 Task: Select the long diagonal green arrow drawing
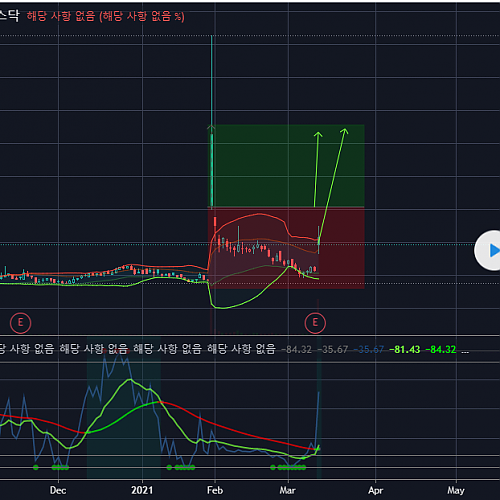click(x=333, y=185)
